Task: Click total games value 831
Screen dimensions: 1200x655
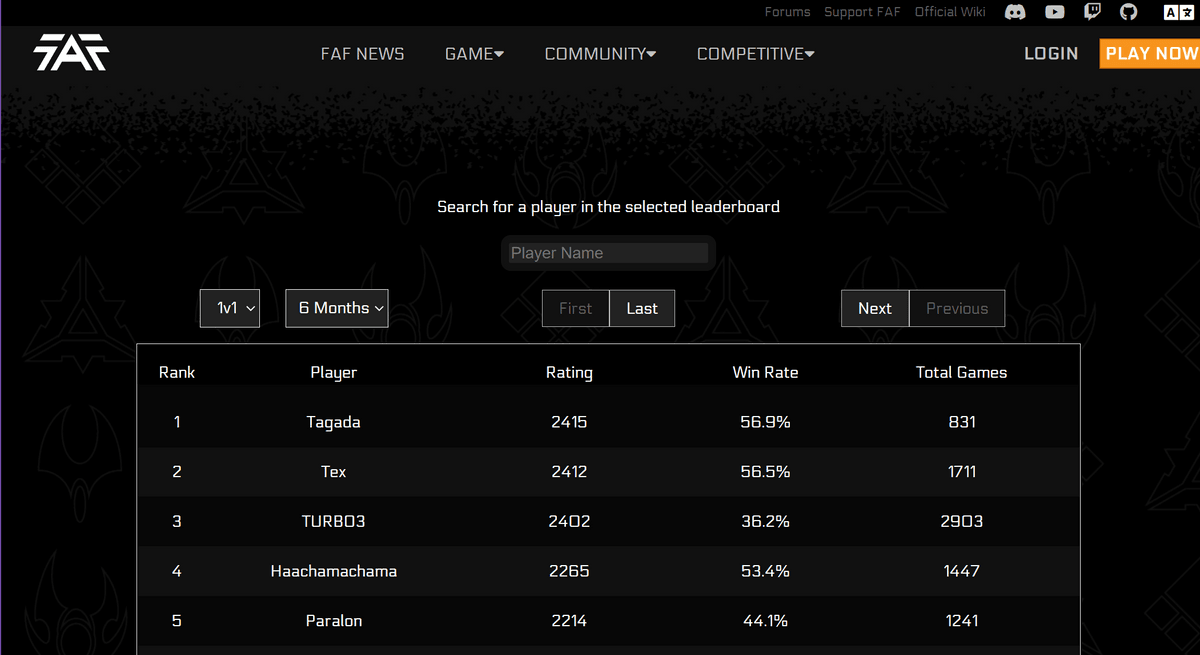Action: [962, 422]
